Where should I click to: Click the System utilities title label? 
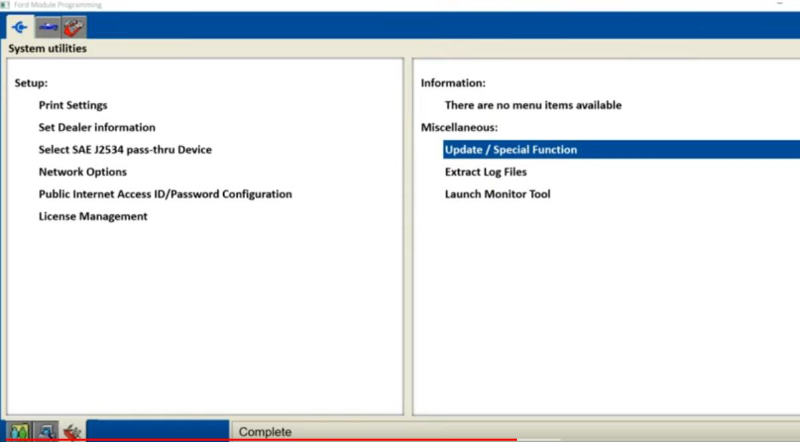tap(47, 48)
